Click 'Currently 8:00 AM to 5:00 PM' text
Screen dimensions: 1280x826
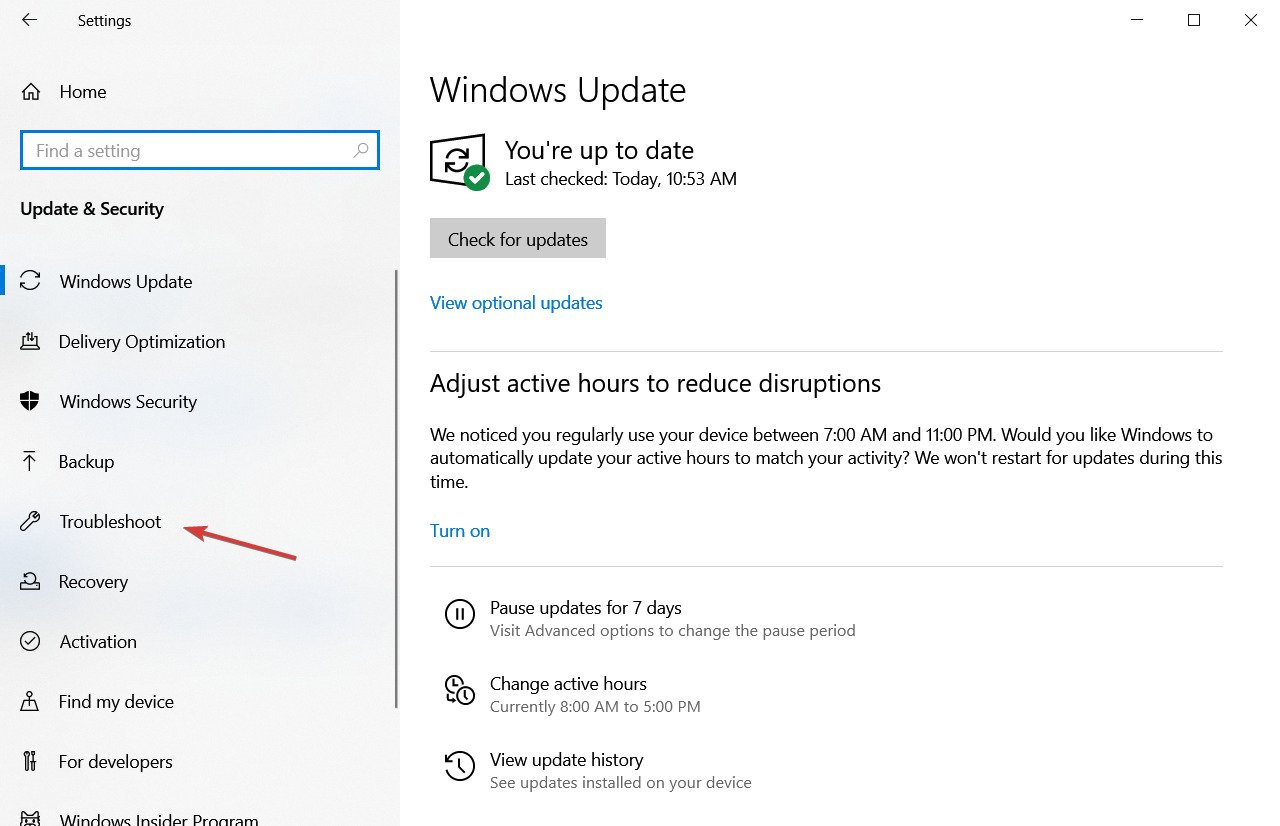pos(595,706)
